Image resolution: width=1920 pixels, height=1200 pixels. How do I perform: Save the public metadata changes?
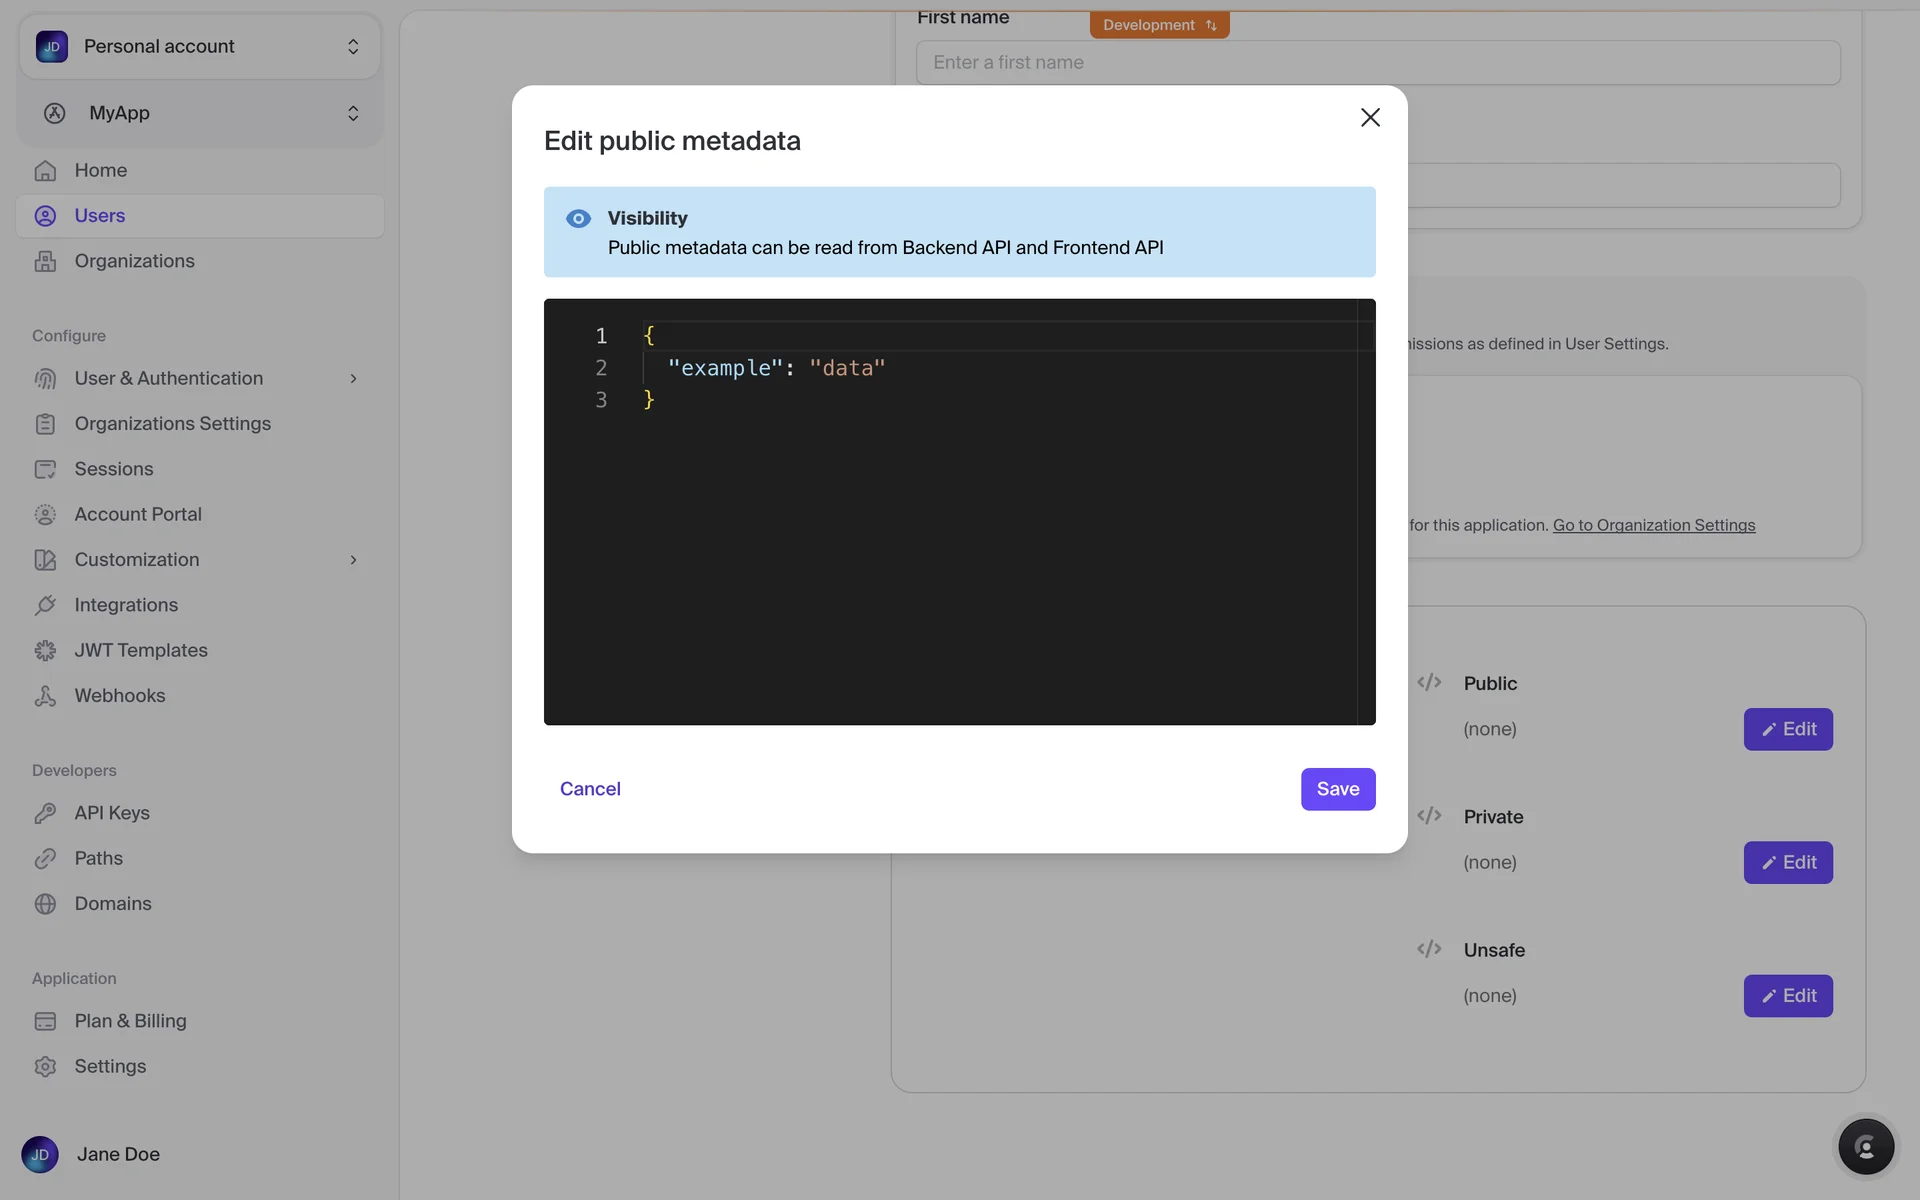tap(1337, 789)
